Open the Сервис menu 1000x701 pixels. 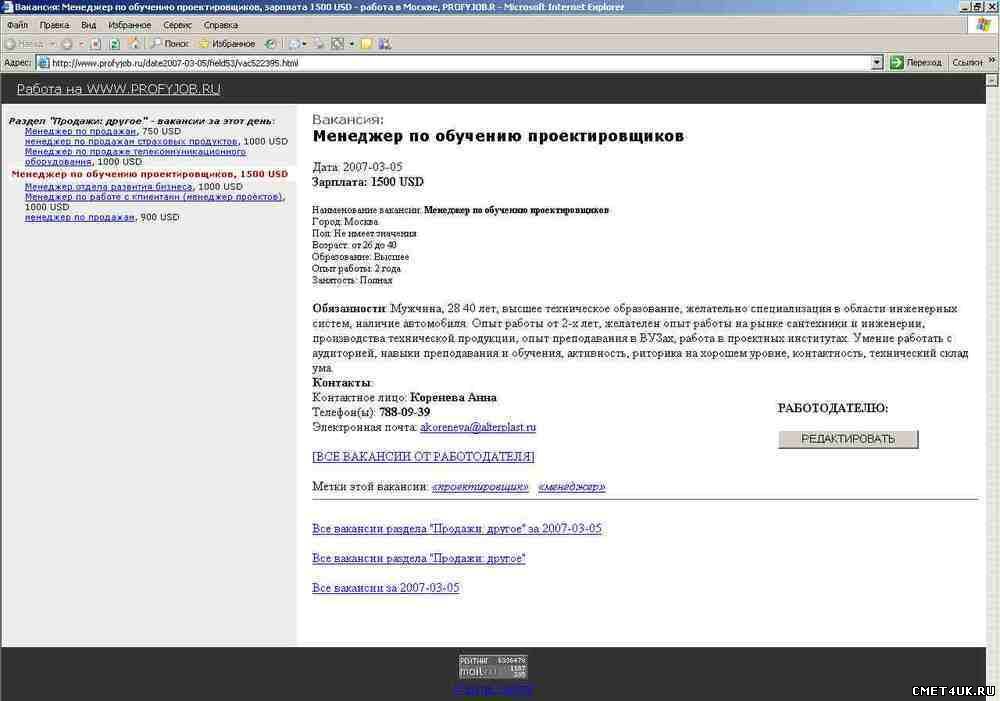pyautogui.click(x=177, y=24)
